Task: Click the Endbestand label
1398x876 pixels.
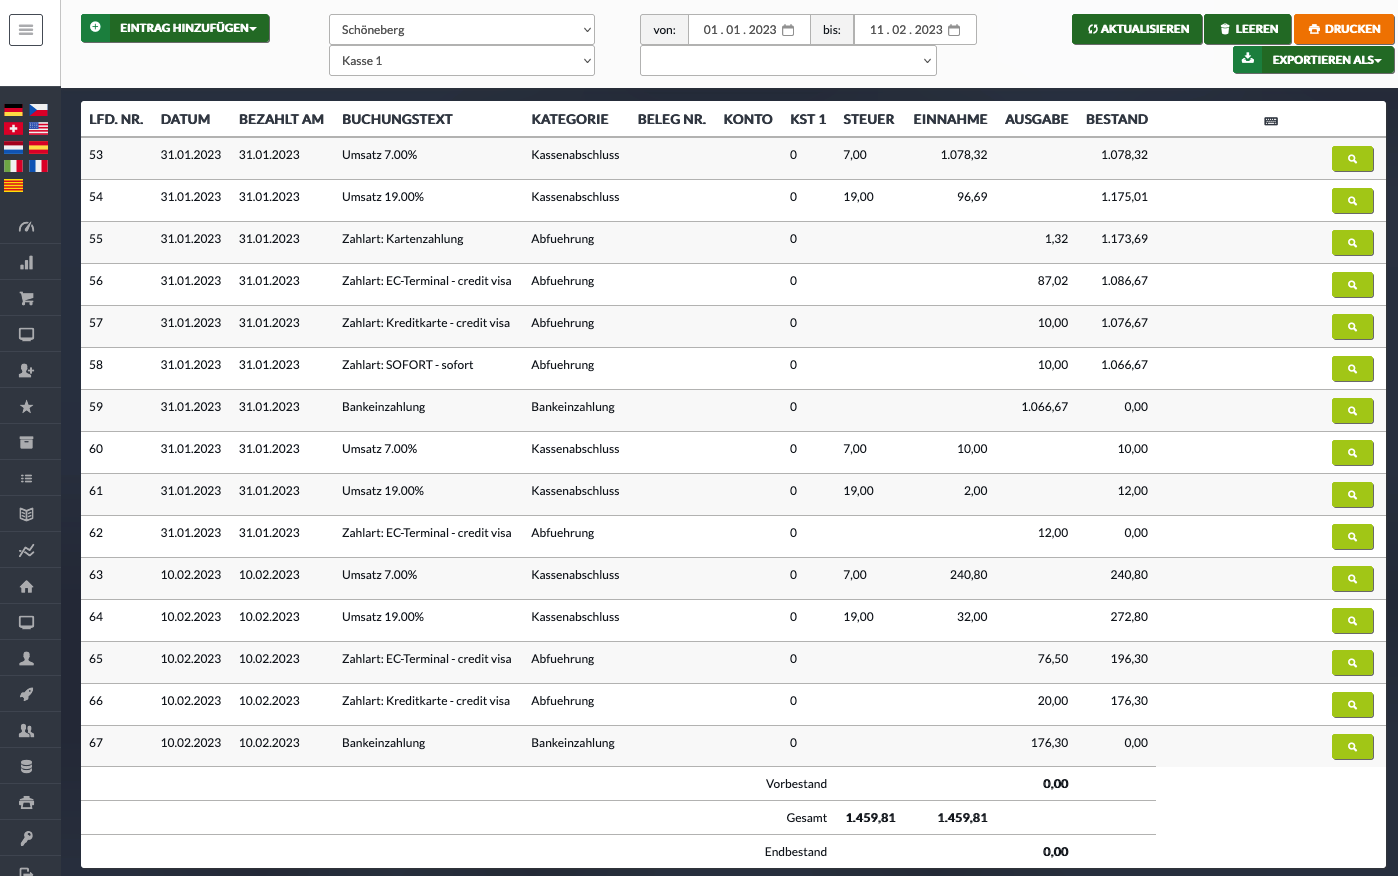Action: [x=796, y=852]
